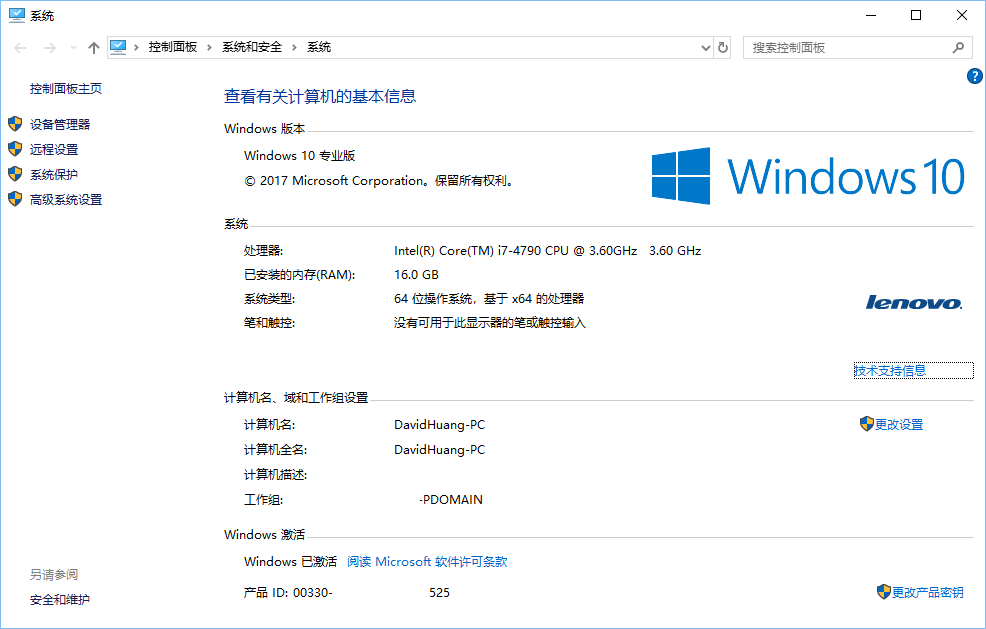This screenshot has width=986, height=629.
Task: Click 产品 ID: 00330- text
Action: click(x=288, y=593)
